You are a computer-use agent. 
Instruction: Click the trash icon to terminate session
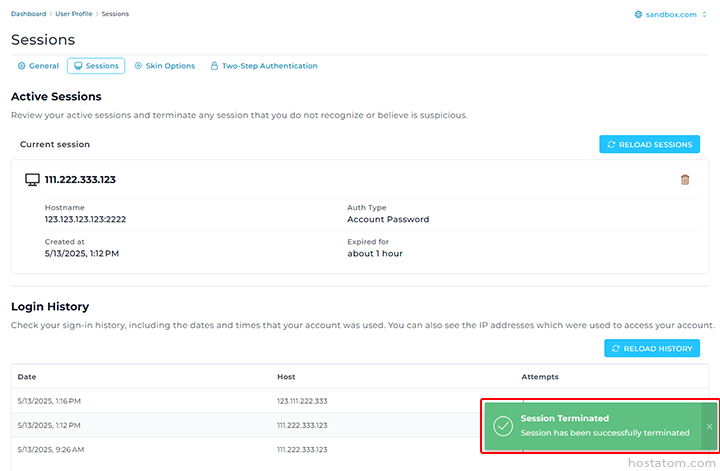685,180
